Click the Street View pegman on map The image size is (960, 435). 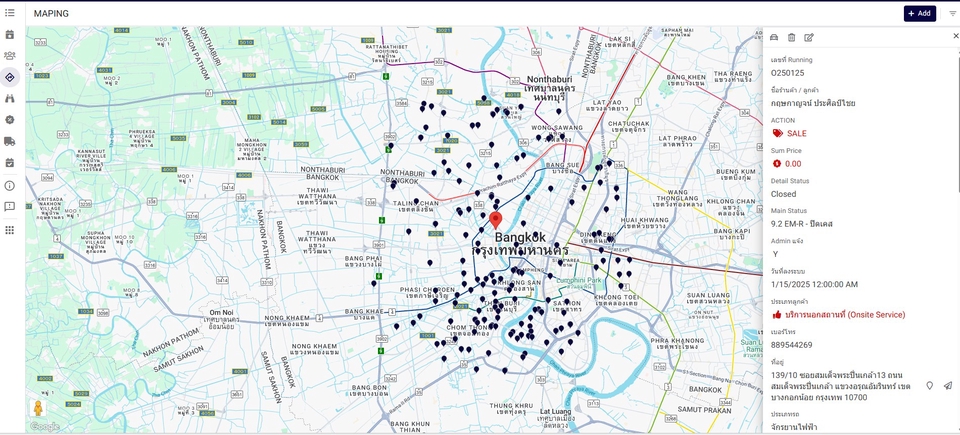(38, 408)
